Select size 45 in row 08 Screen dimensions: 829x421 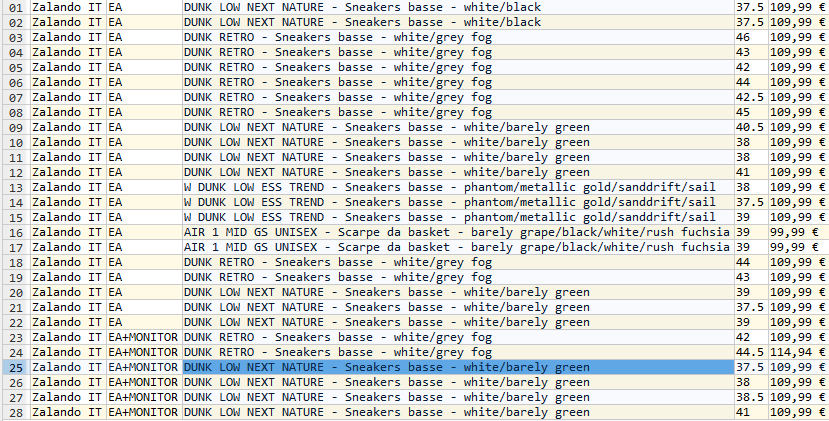751,112
